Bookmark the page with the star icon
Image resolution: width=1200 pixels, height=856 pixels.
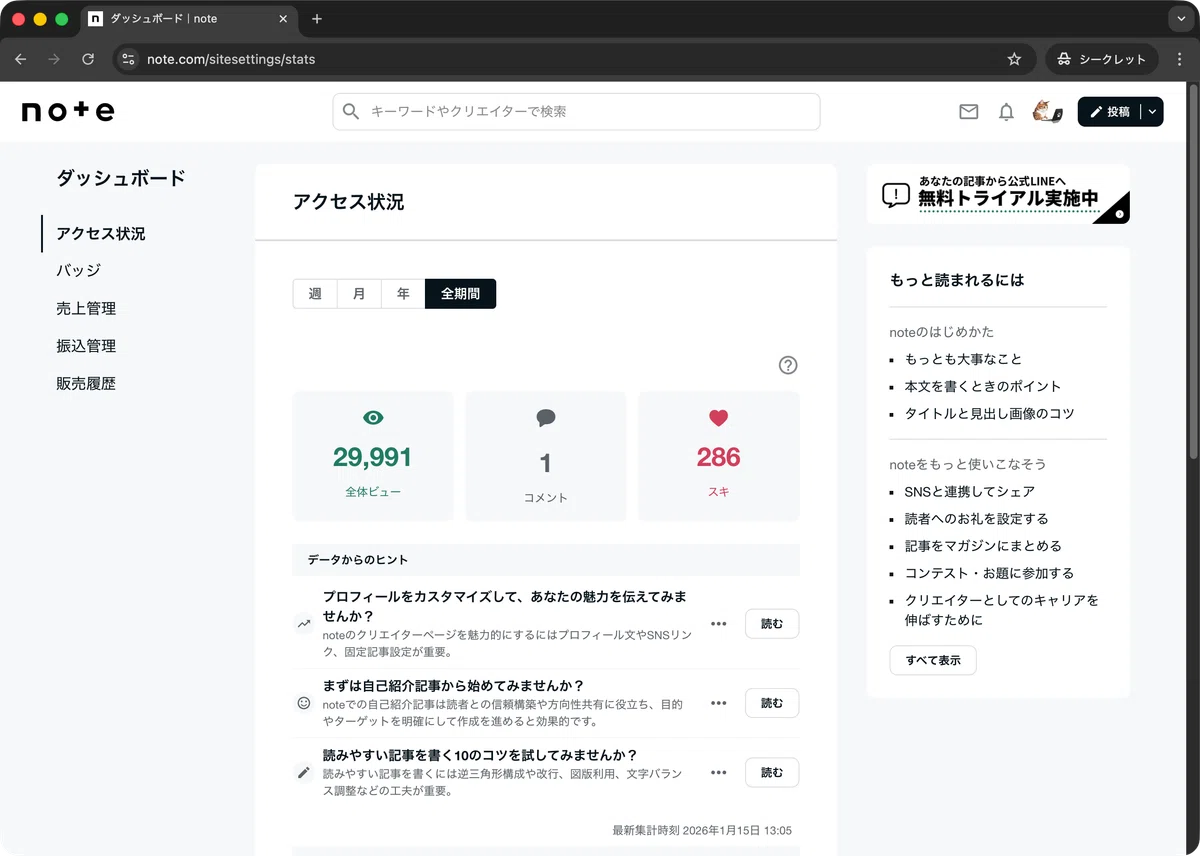(x=1014, y=59)
